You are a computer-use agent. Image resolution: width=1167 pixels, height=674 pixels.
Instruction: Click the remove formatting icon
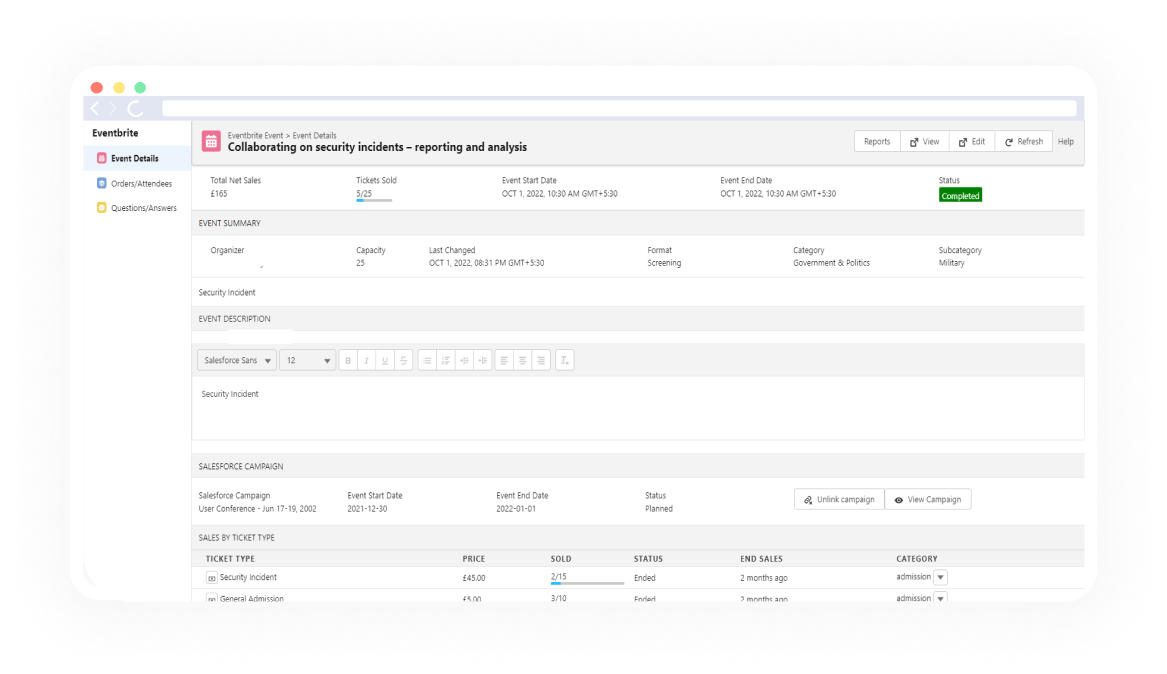pos(564,360)
